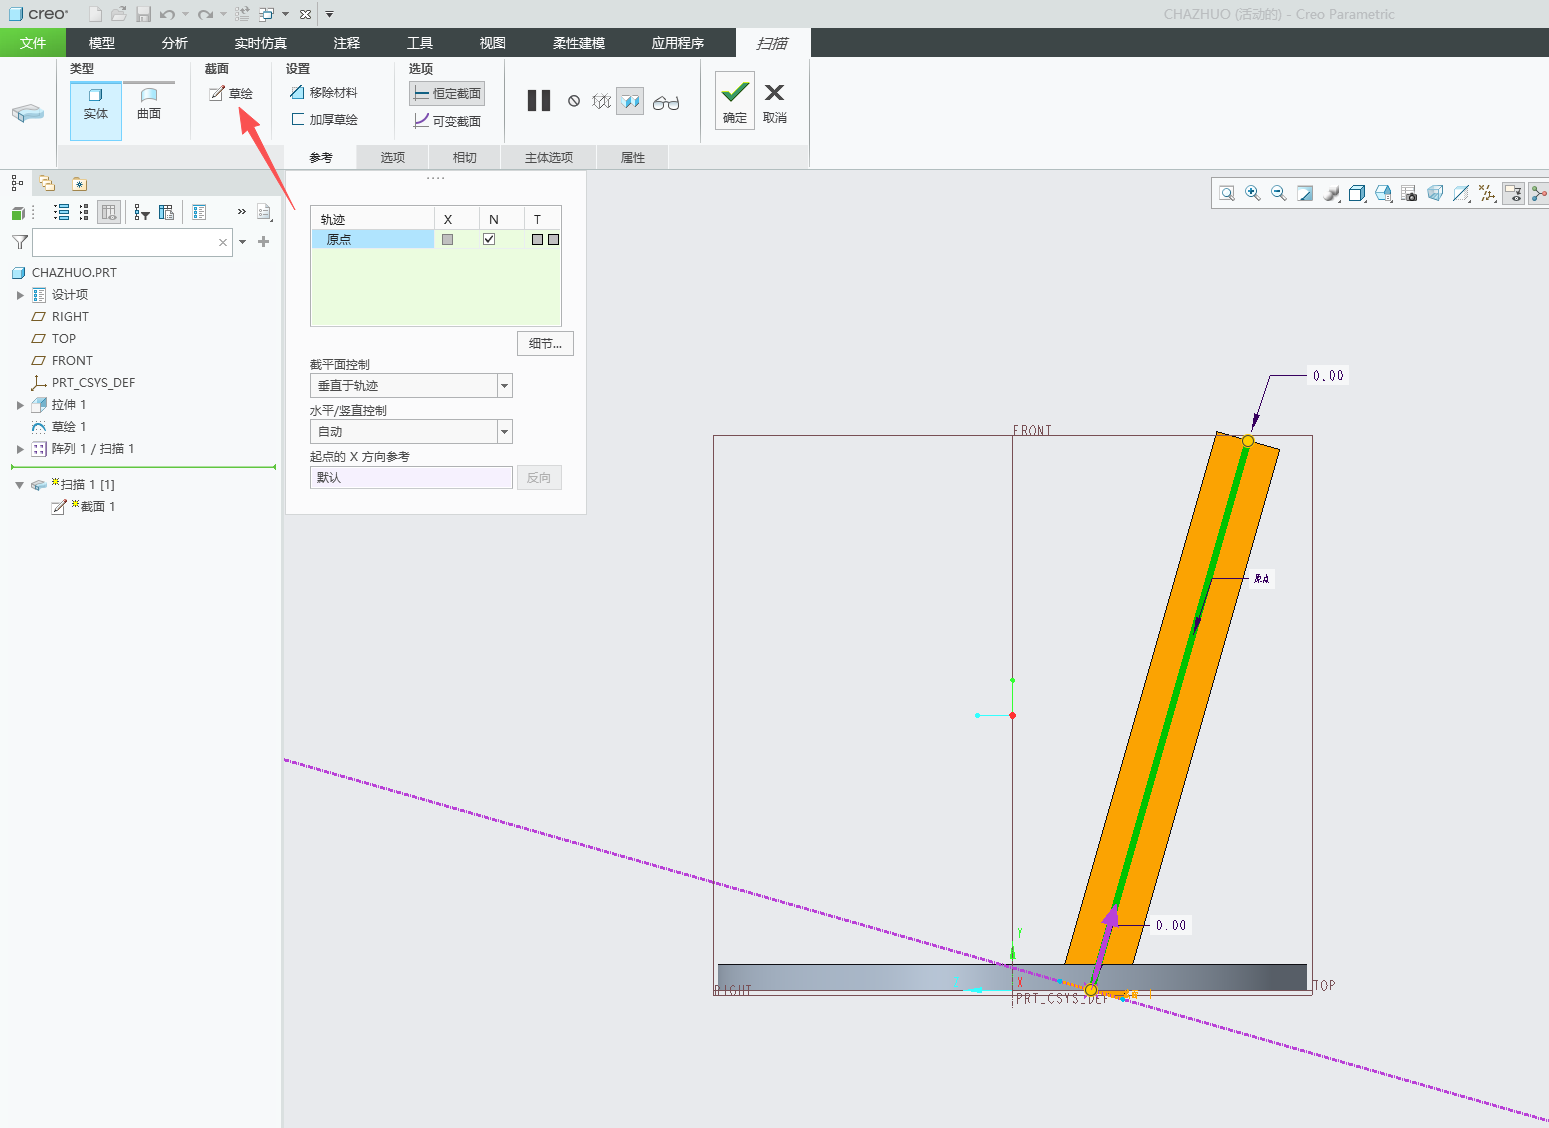The height and width of the screenshot is (1128, 1549).
Task: Click the Zoom Out magnifier icon
Action: click(1279, 193)
